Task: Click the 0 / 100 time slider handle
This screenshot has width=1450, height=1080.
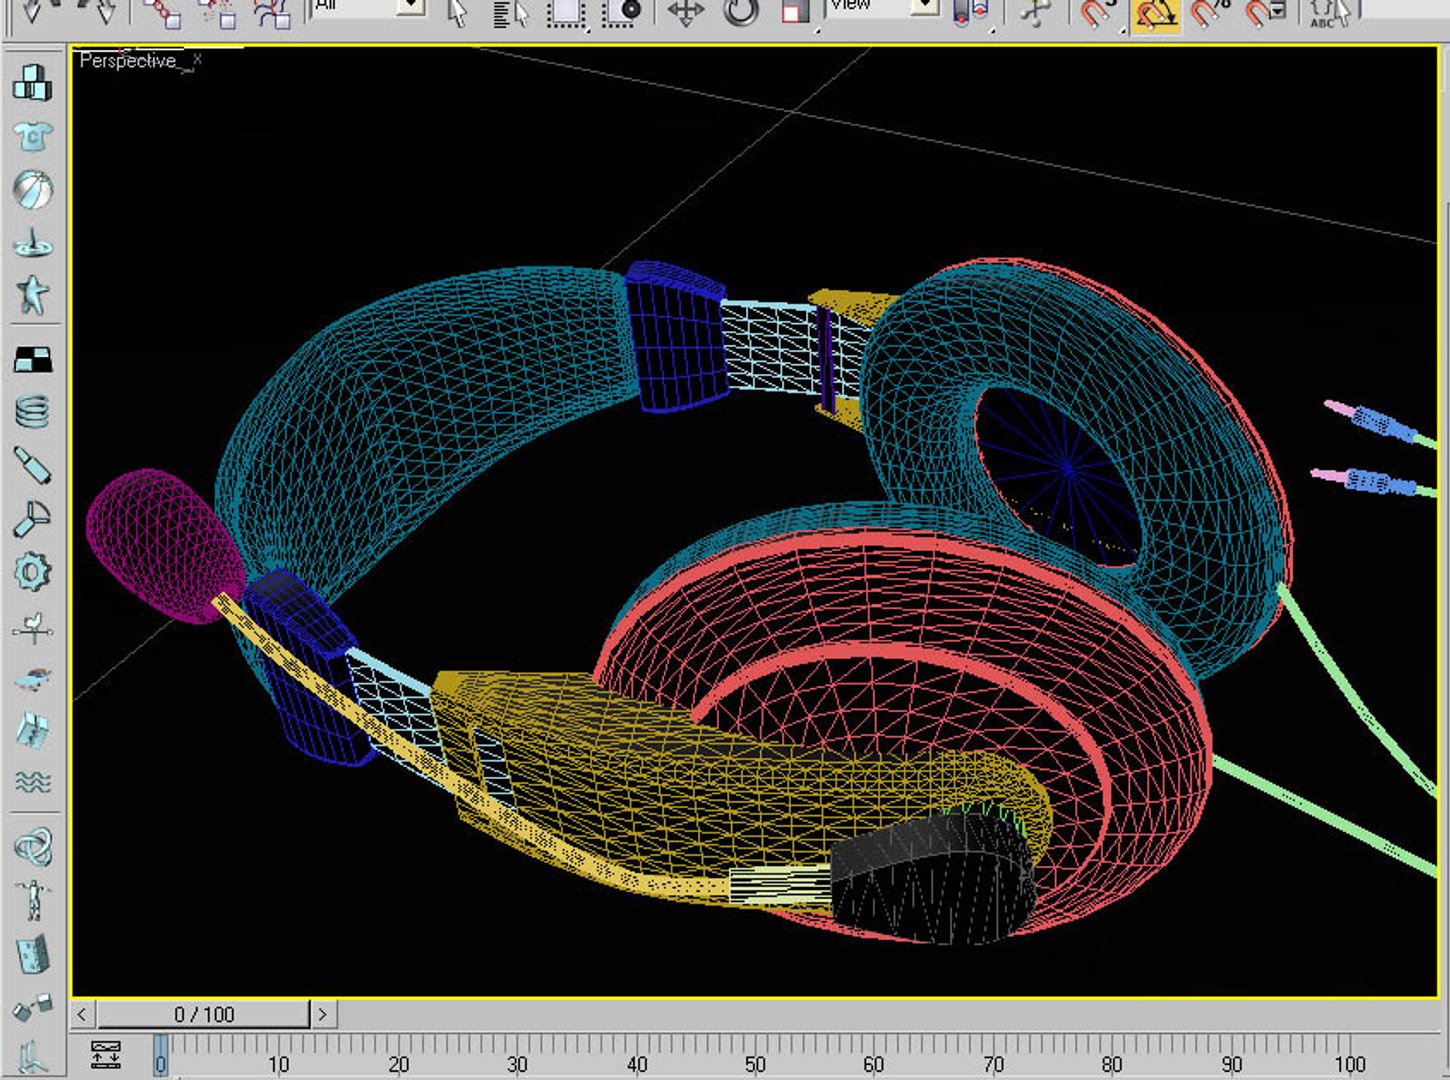Action: pos(203,1014)
